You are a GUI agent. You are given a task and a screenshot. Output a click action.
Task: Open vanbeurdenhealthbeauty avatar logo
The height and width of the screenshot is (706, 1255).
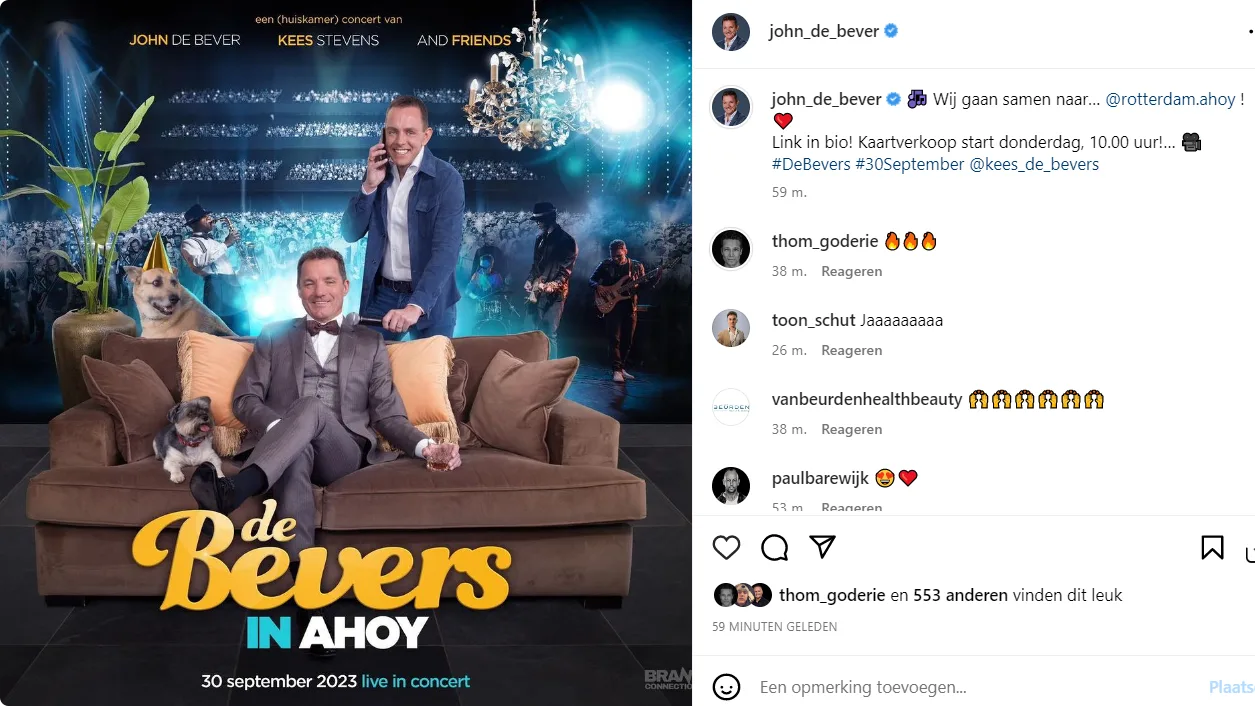731,407
